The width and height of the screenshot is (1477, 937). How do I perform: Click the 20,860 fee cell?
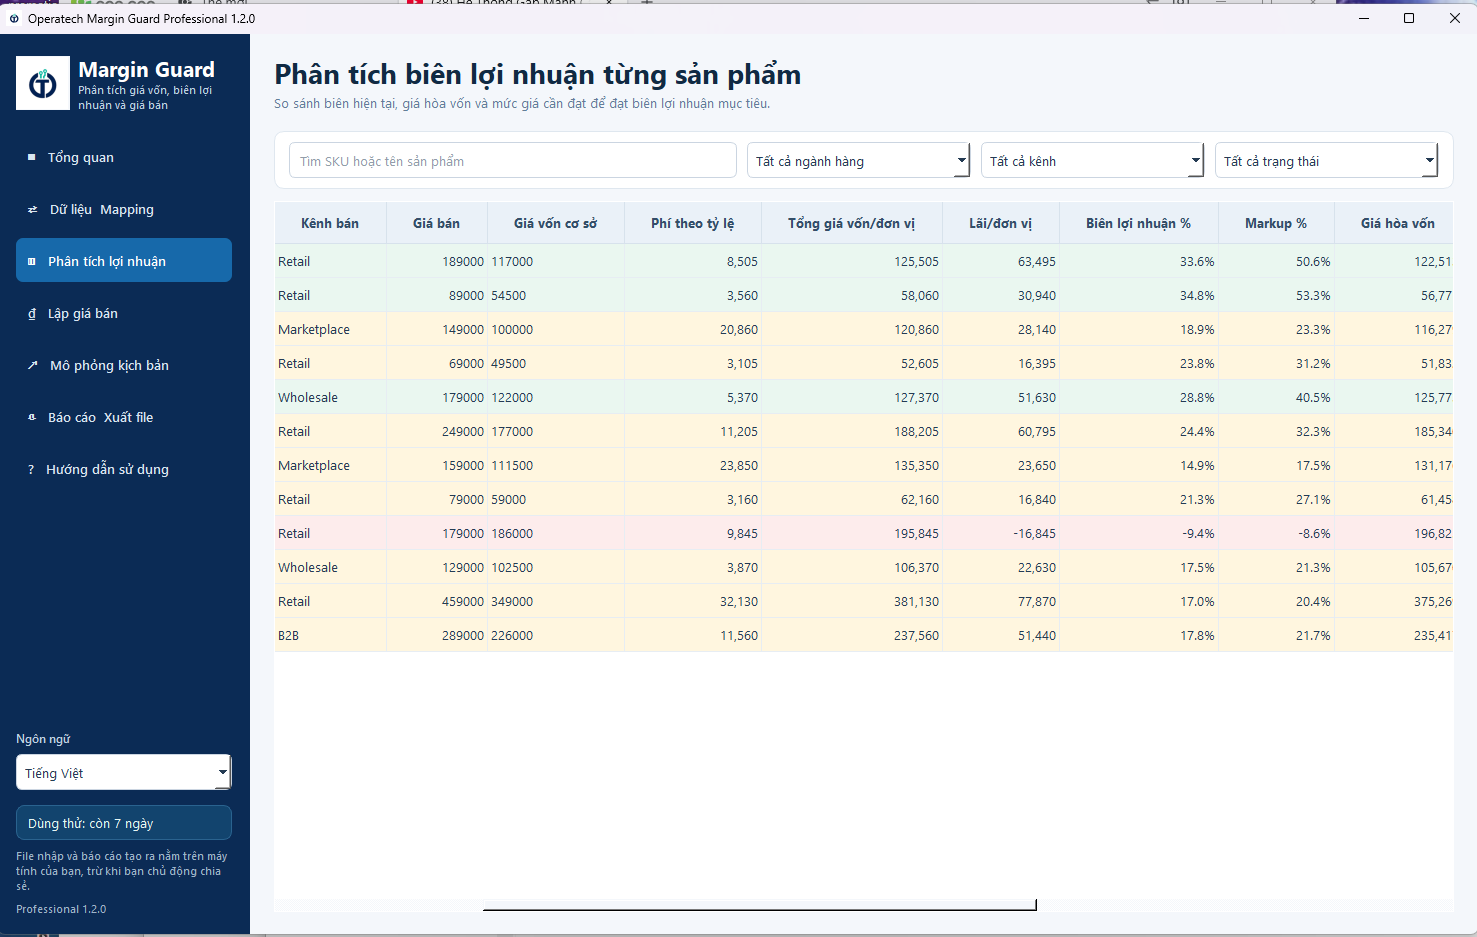[x=693, y=329]
